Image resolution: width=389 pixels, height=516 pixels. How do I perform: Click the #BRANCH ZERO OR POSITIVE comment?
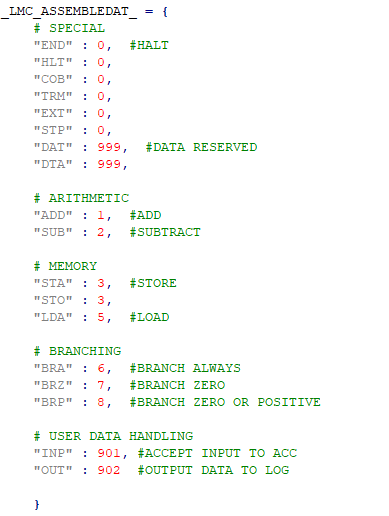pos(225,402)
